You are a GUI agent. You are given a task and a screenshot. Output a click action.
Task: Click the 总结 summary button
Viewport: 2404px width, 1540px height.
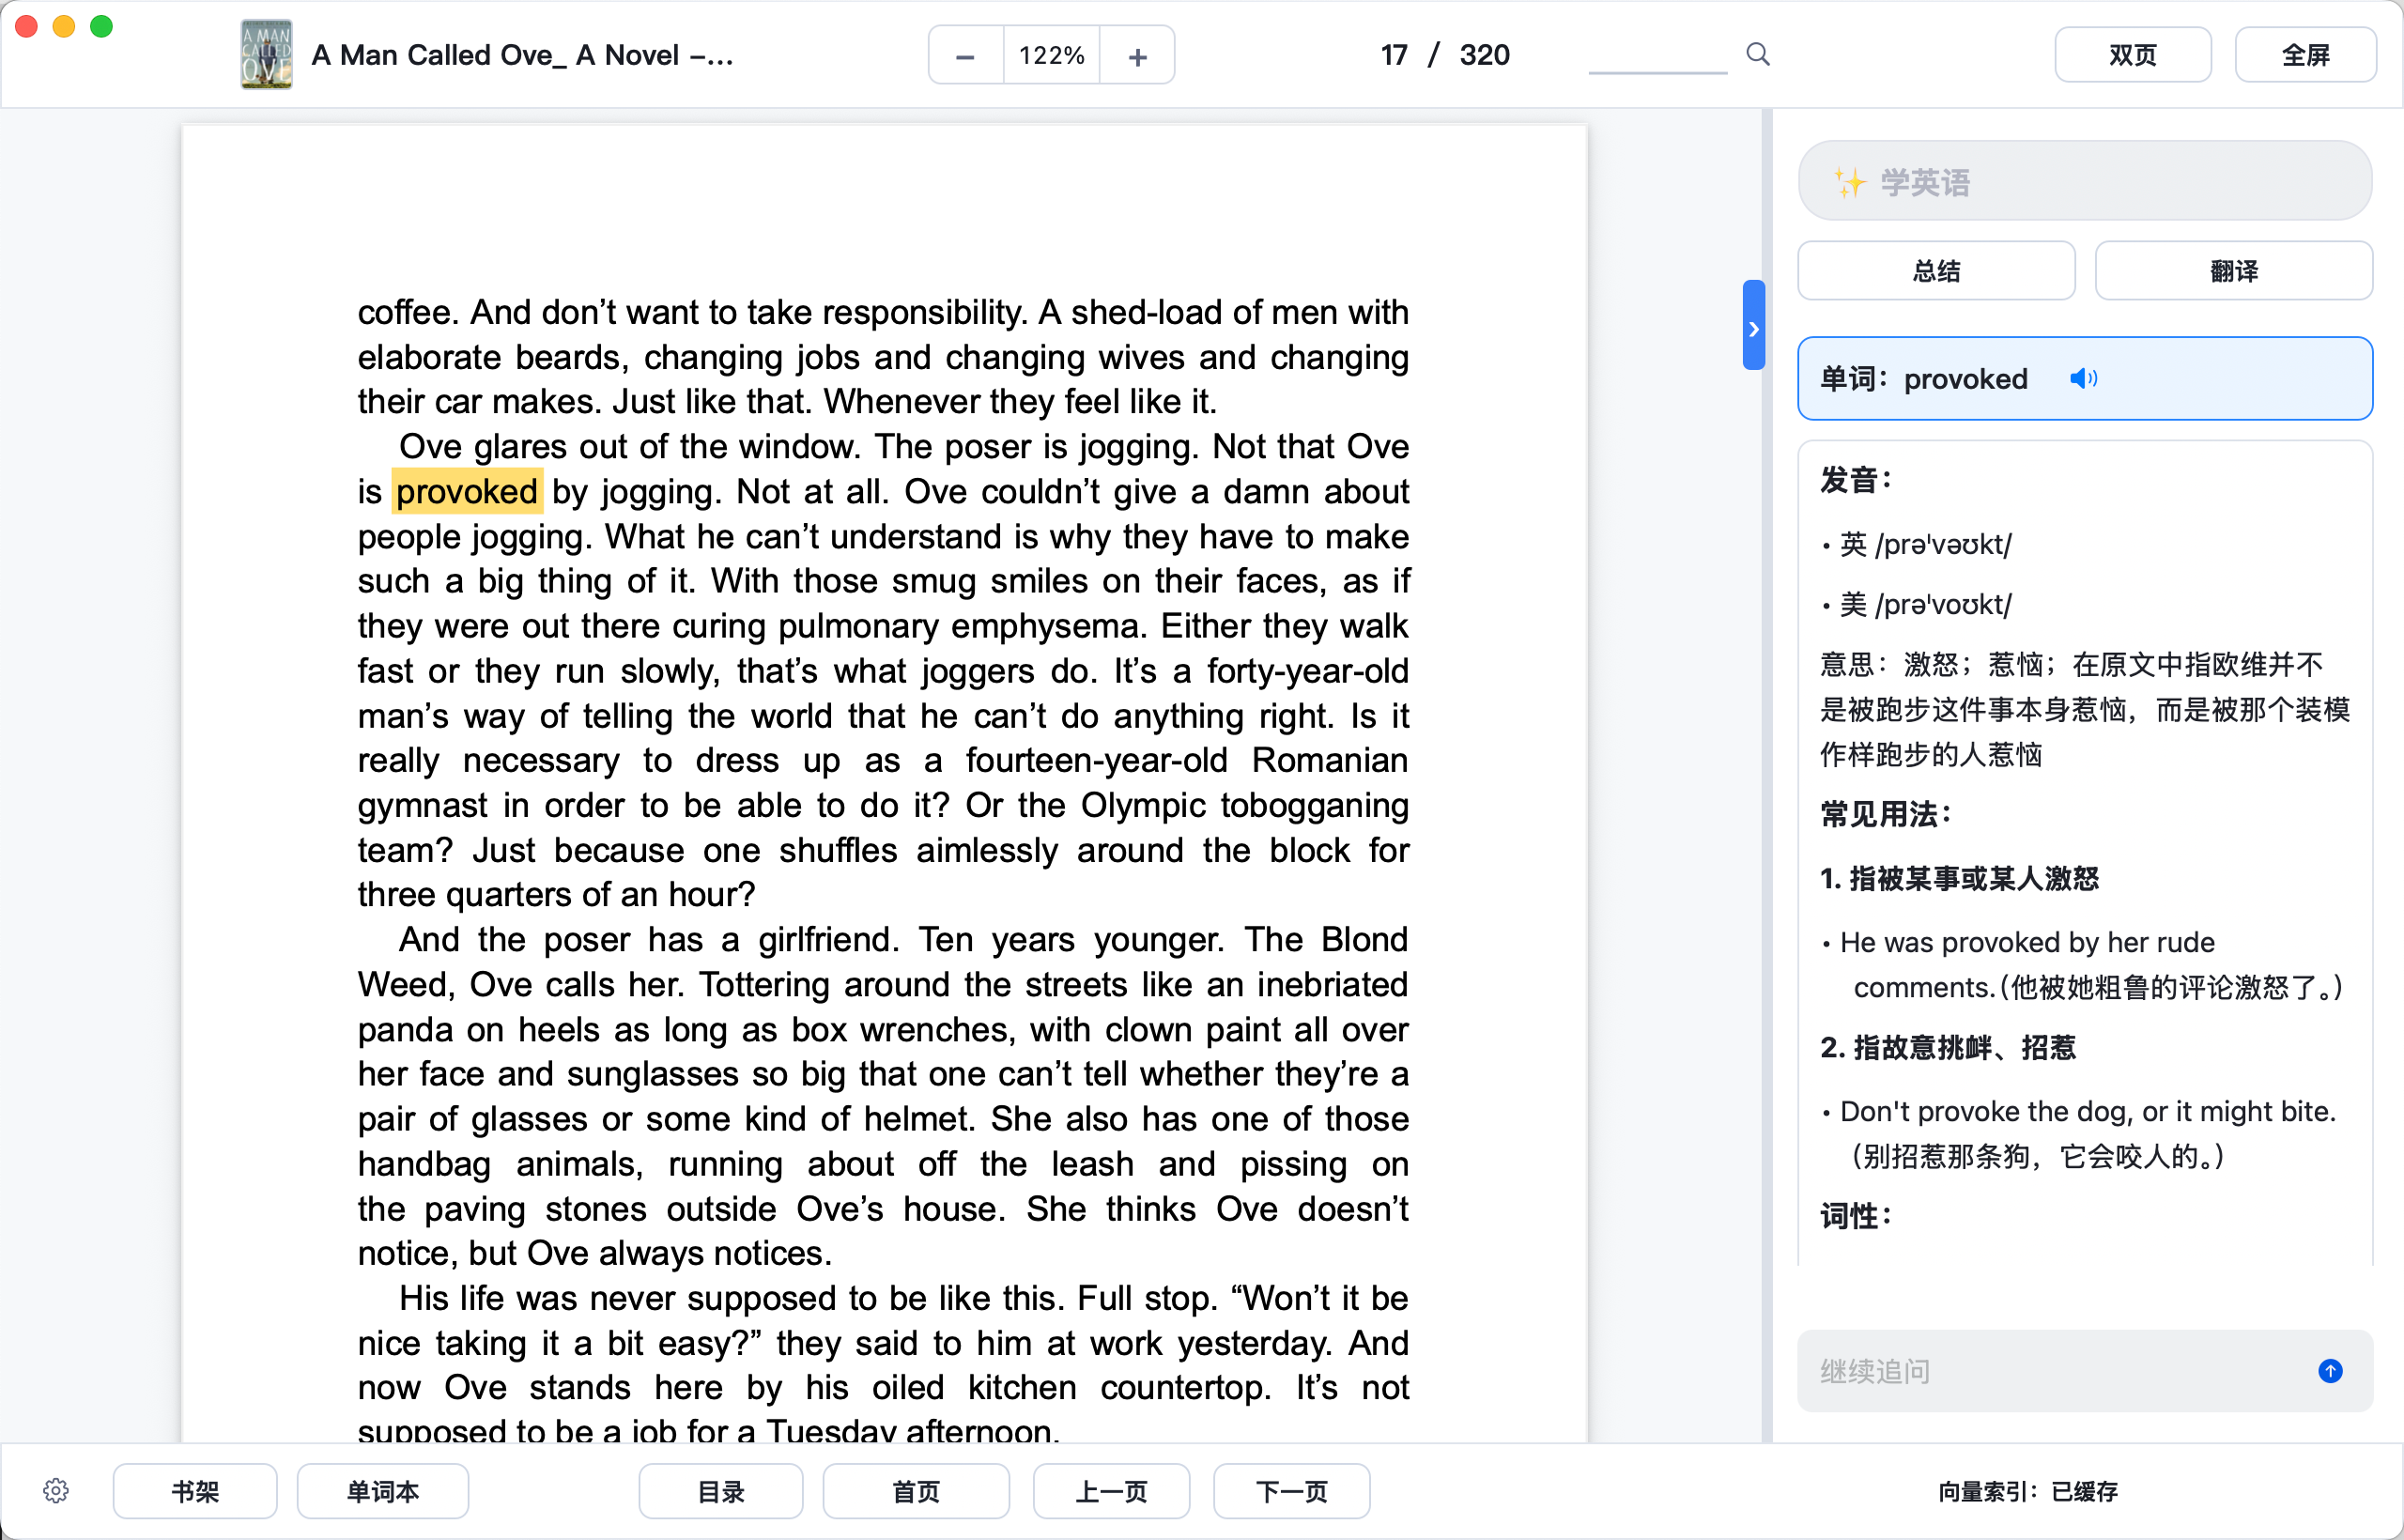tap(1936, 270)
